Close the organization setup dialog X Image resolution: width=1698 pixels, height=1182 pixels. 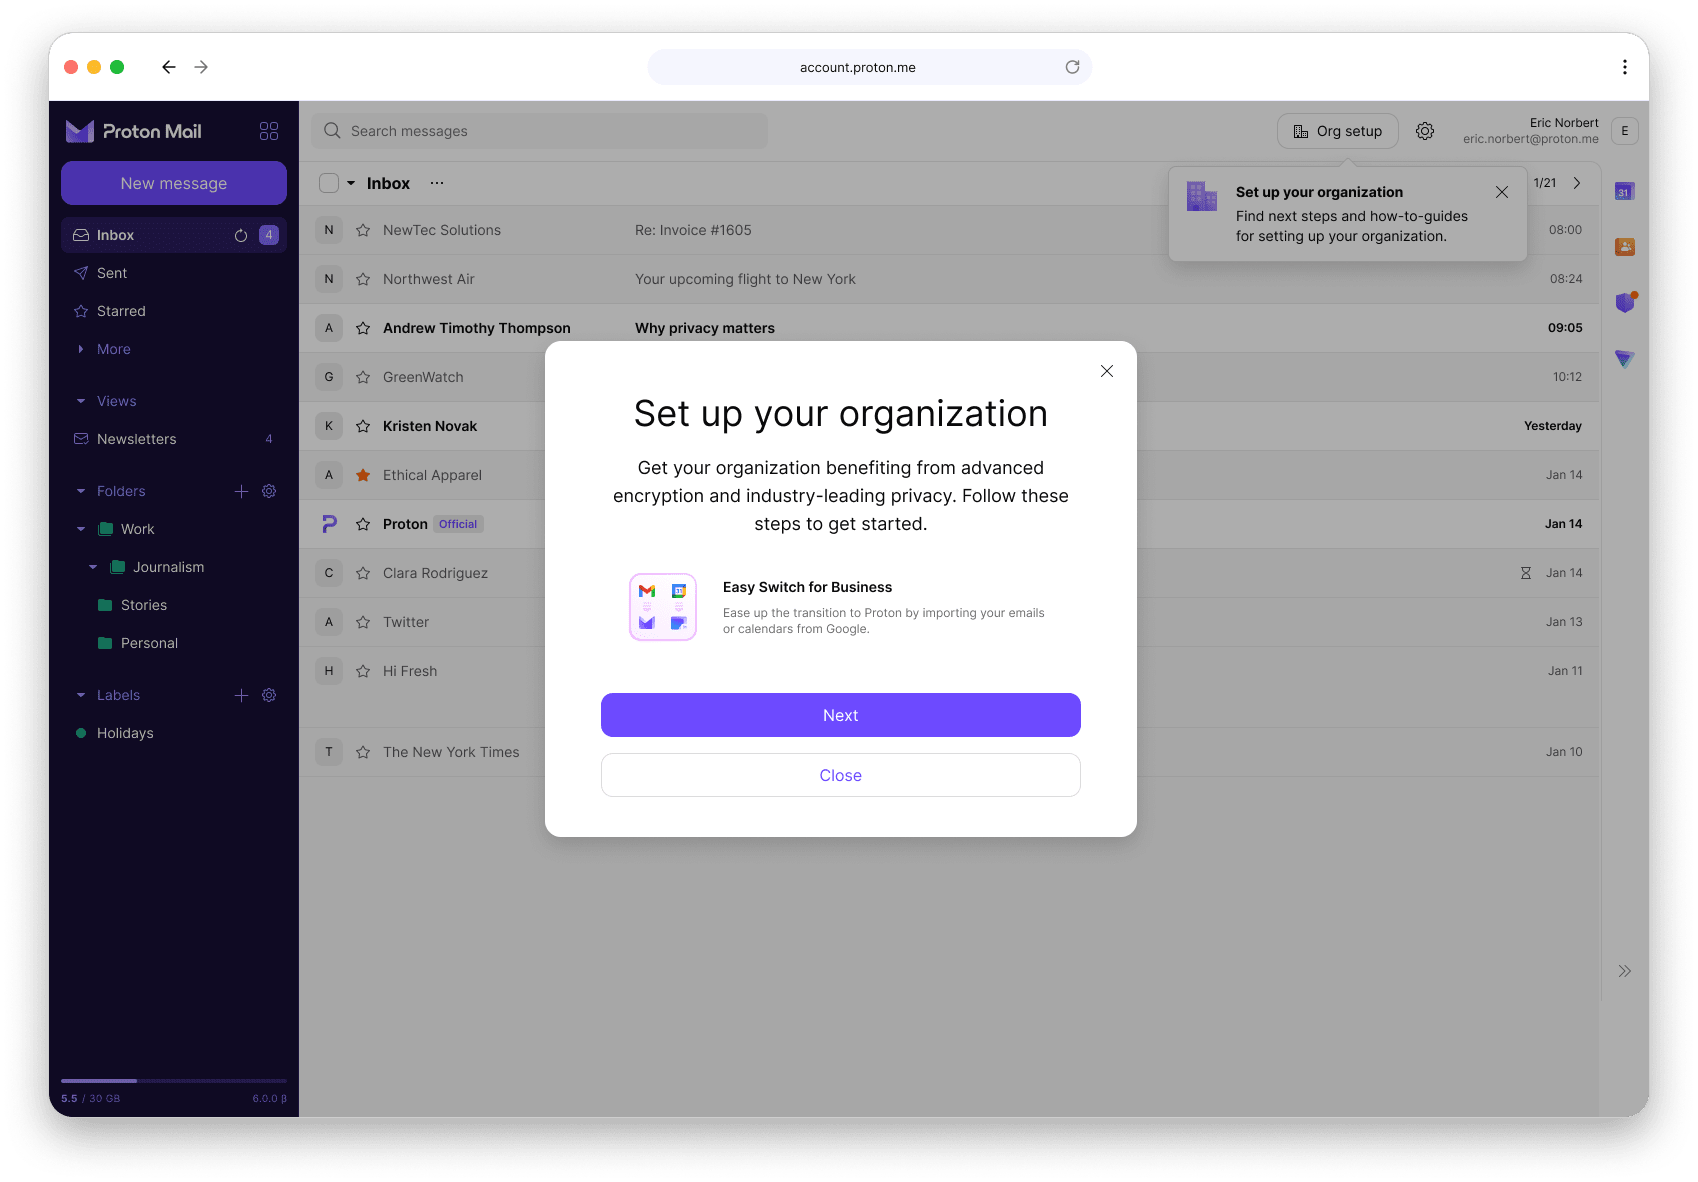[x=1107, y=371]
